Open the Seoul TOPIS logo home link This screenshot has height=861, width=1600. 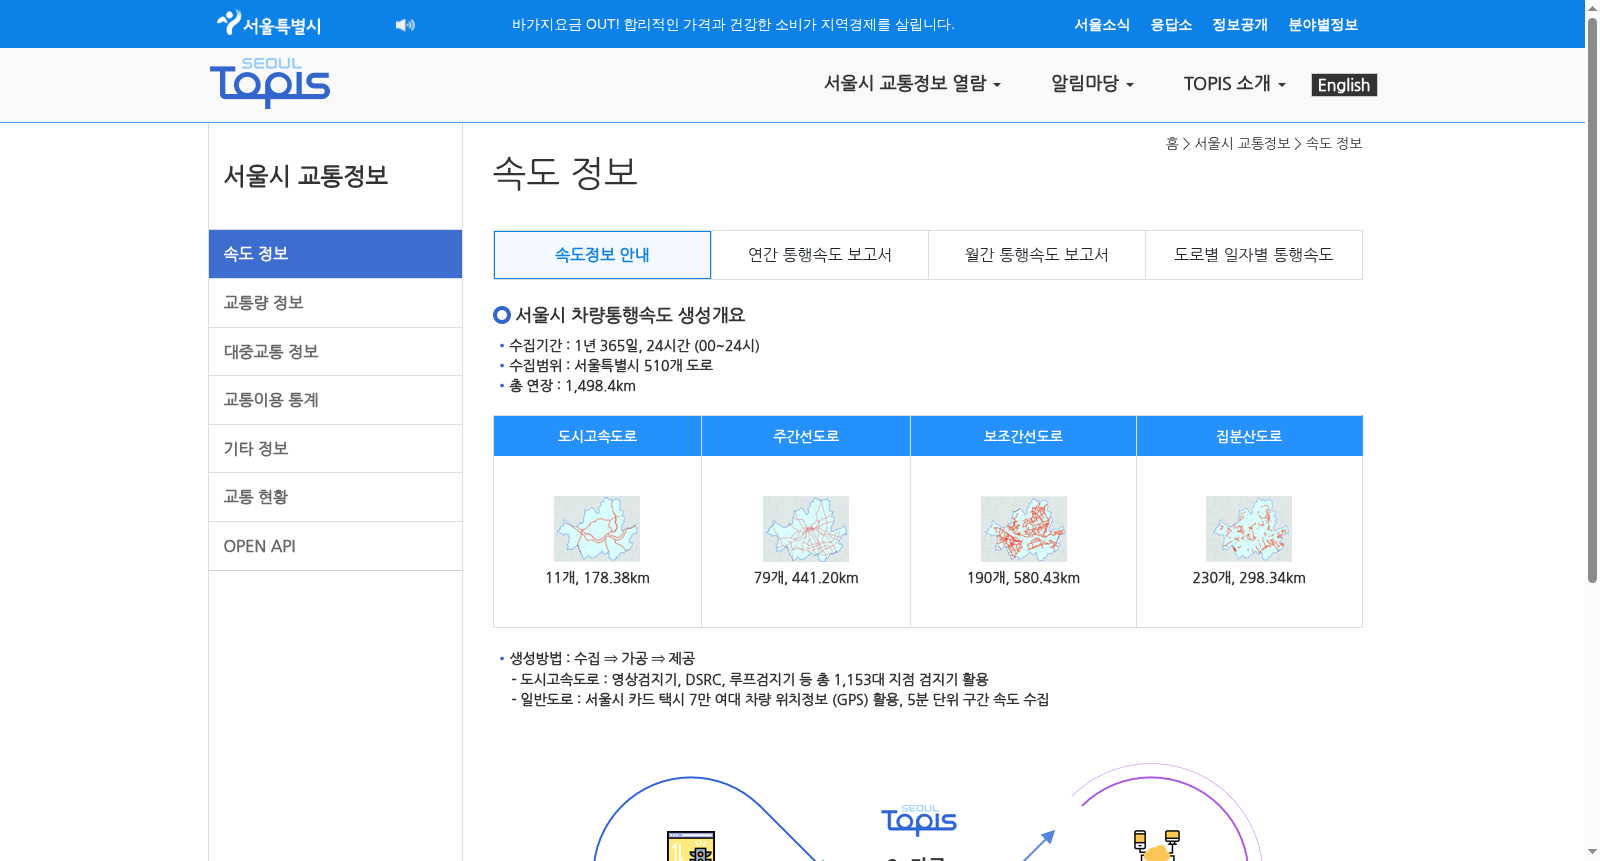point(270,83)
